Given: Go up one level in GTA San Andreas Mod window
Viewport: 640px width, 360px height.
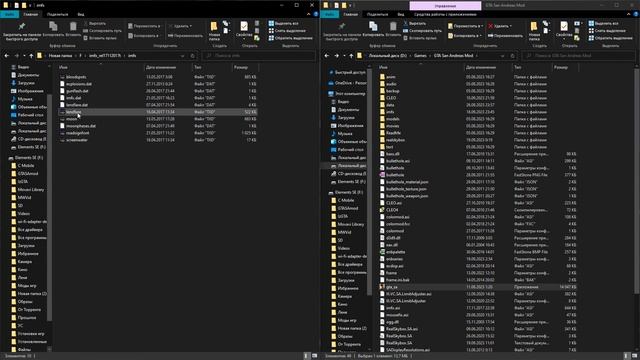Looking at the screenshot, I should (x=351, y=56).
